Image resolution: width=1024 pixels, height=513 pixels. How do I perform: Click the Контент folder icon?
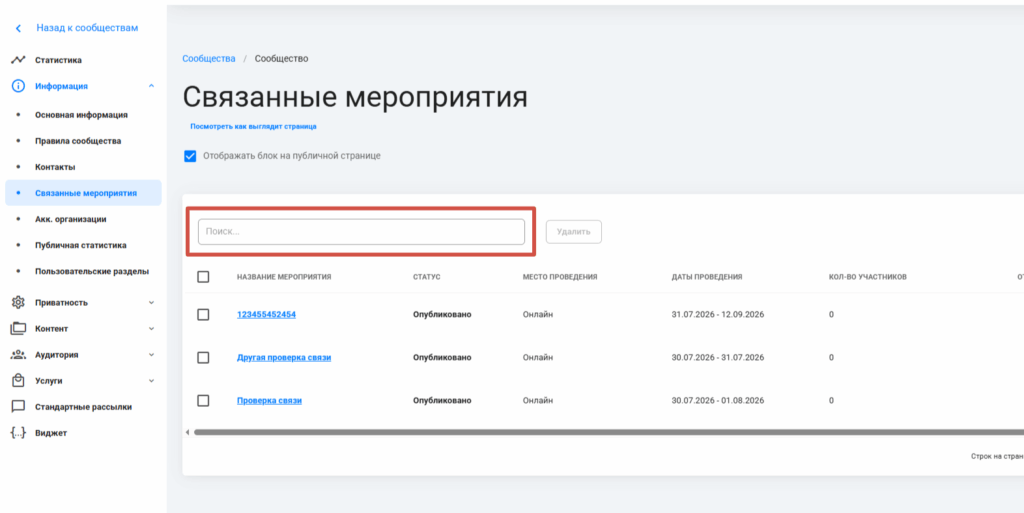tap(18, 328)
